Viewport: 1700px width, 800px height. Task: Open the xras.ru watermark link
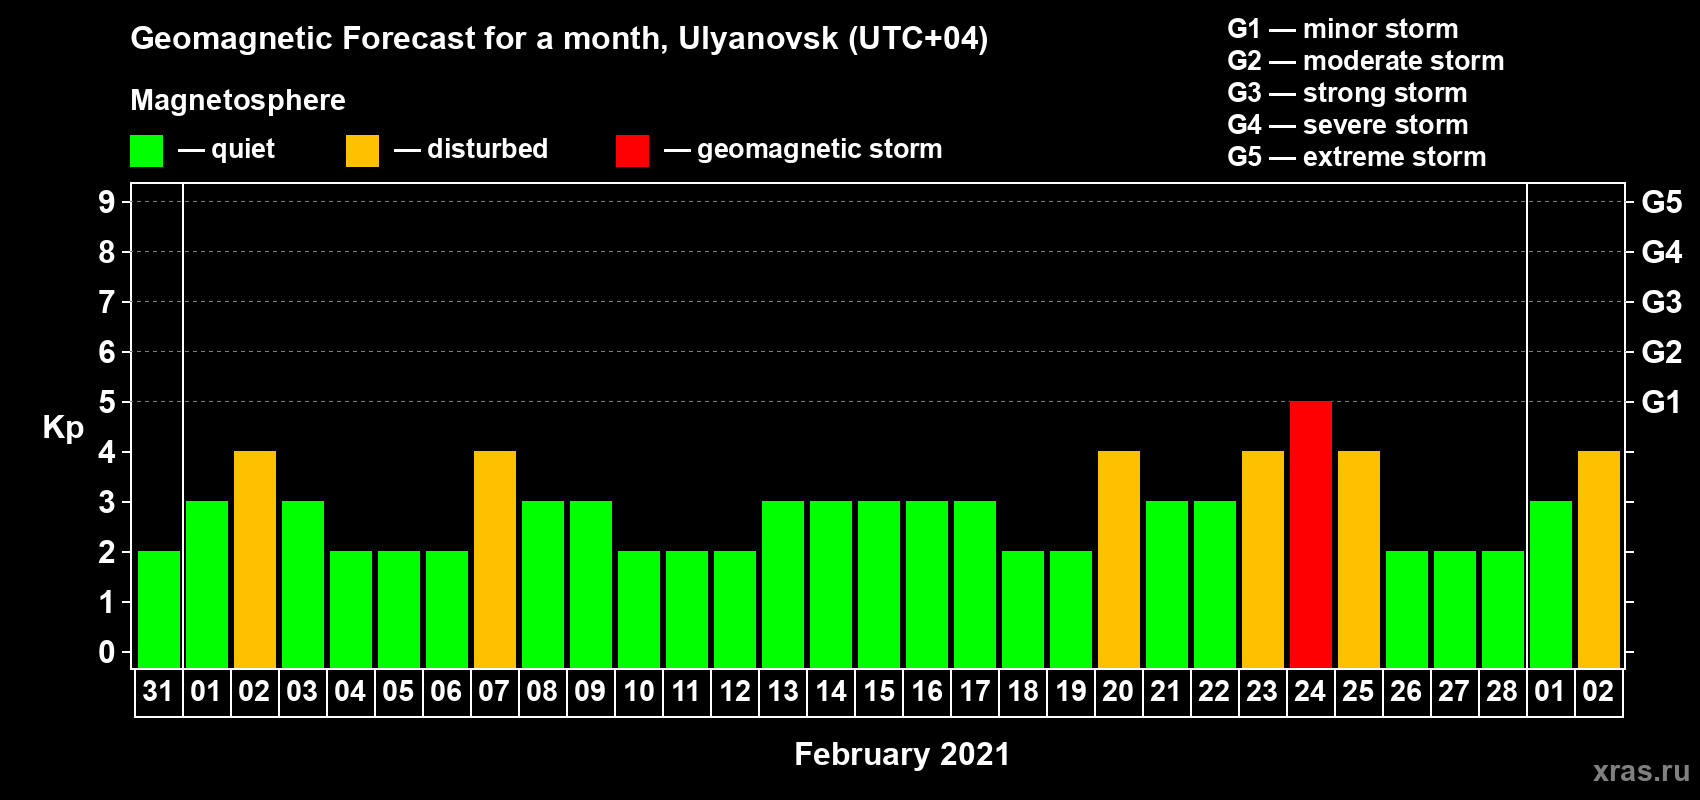click(1640, 771)
